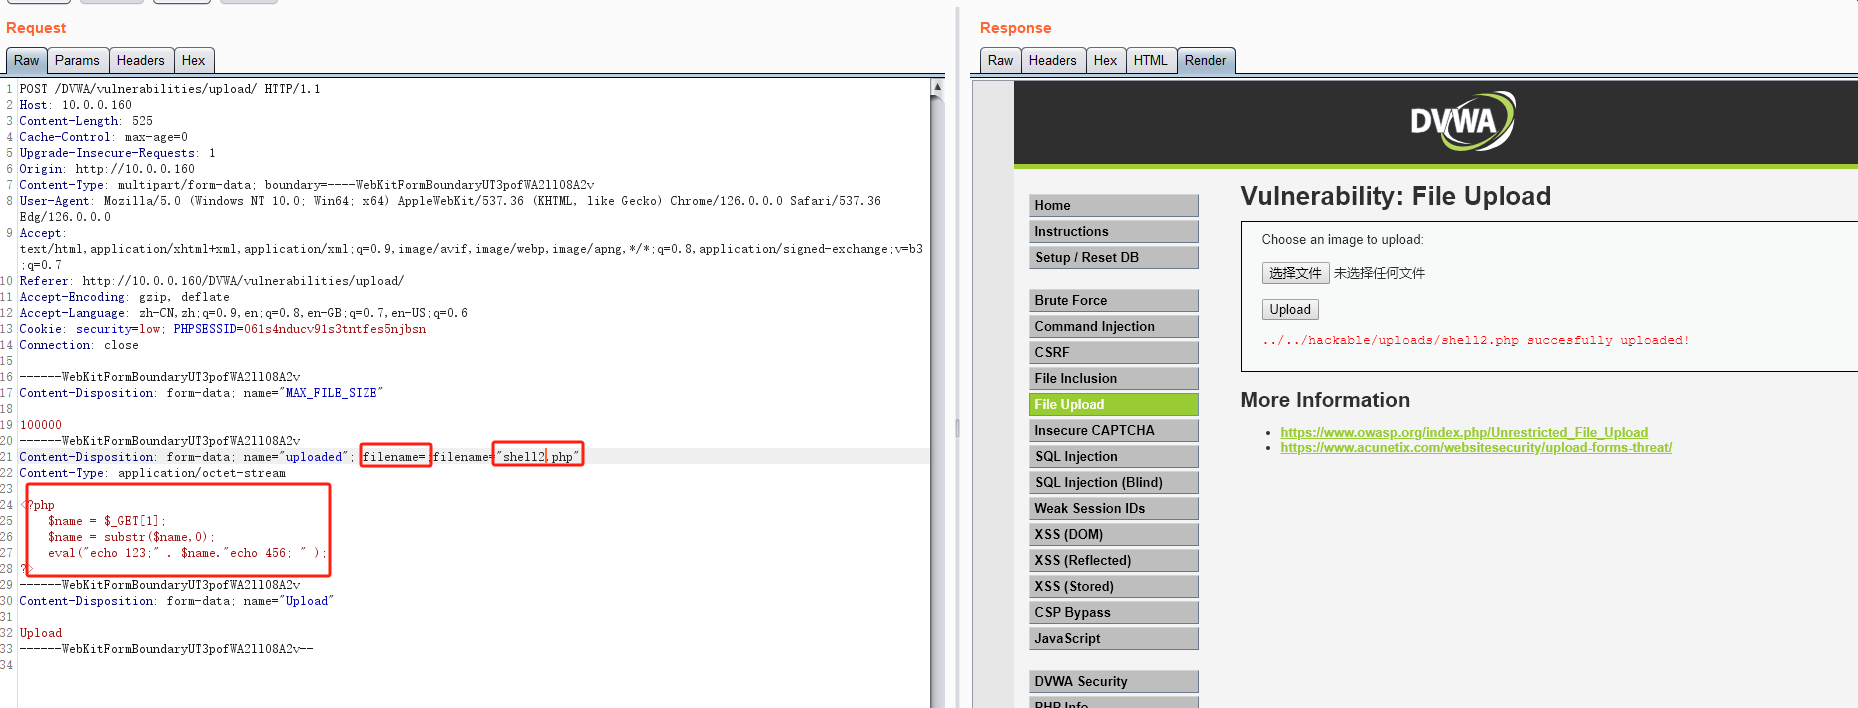Go to Home in the DVWA menu
The width and height of the screenshot is (1858, 708).
(x=1113, y=205)
